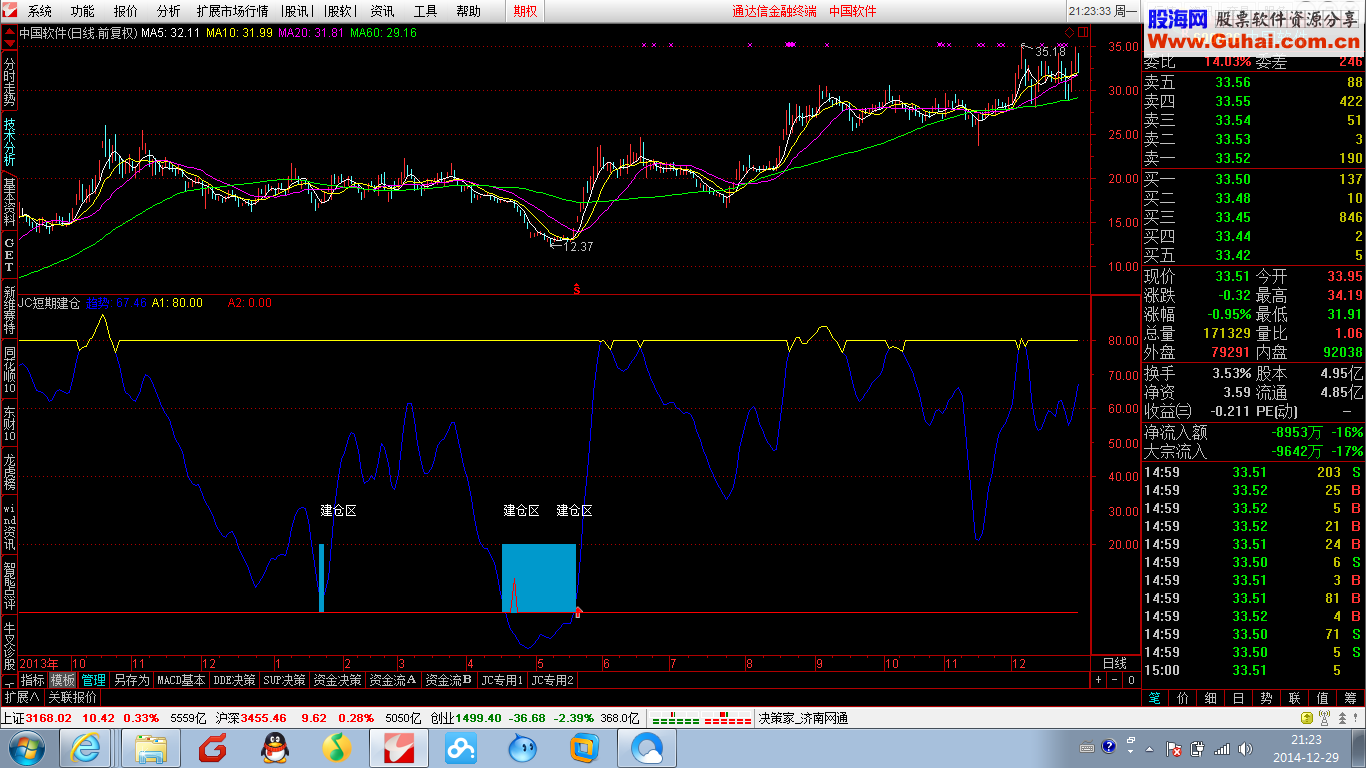The height and width of the screenshot is (768, 1366).
Task: Switch to 笔 tick detail tab
Action: [1155, 698]
